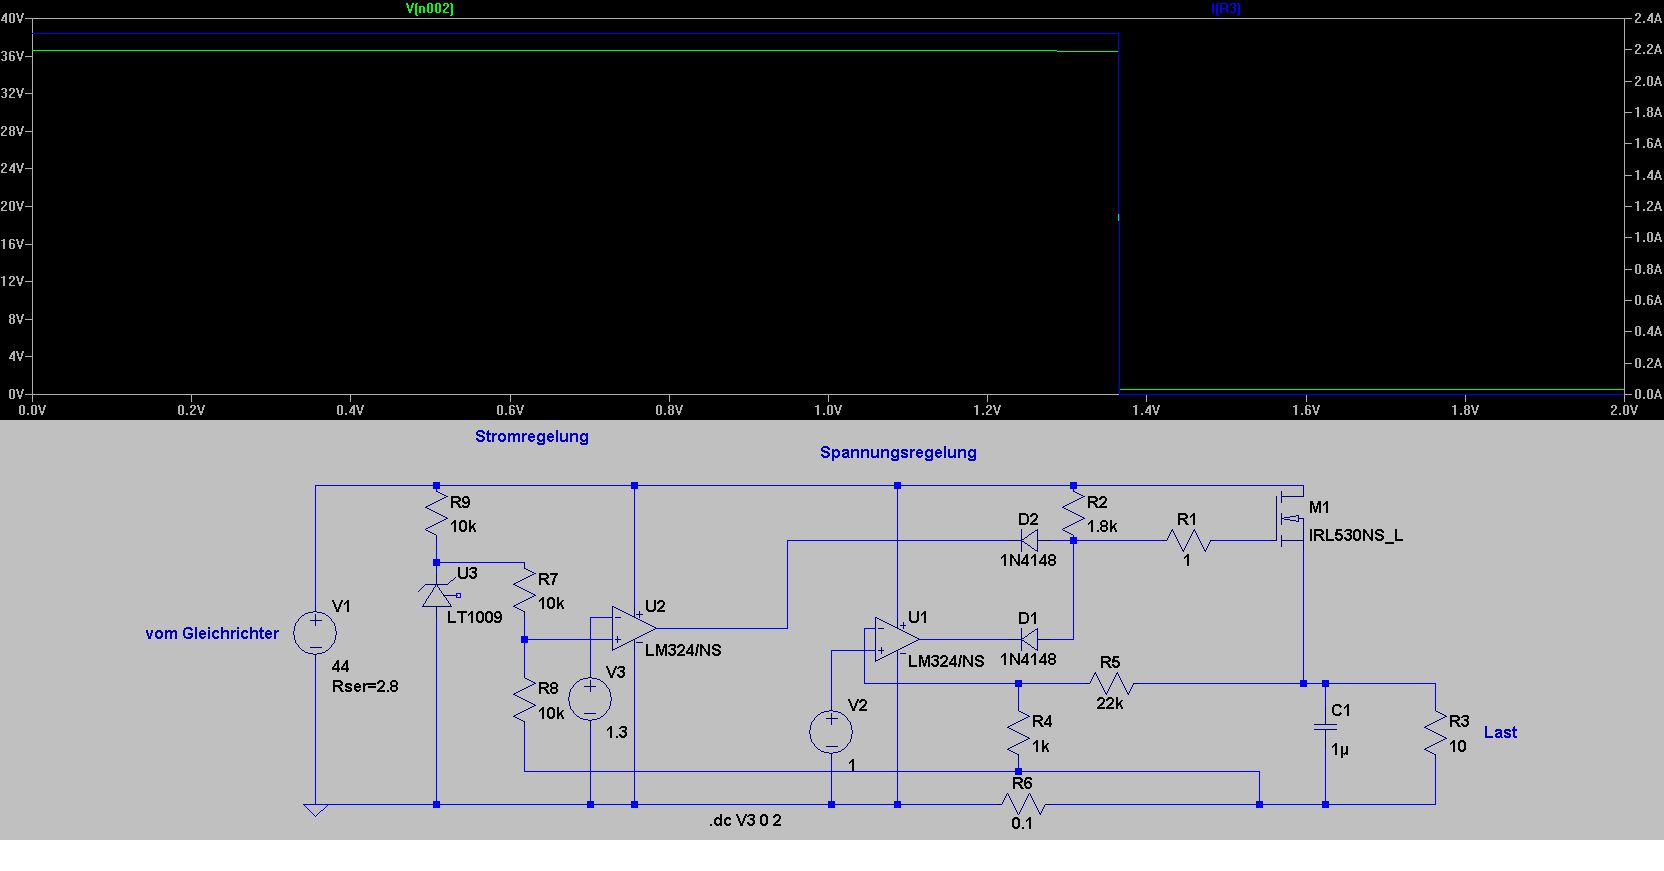Select the U1 LM324 op-amp symbol
The width and height of the screenshot is (1664, 871).
[x=897, y=639]
